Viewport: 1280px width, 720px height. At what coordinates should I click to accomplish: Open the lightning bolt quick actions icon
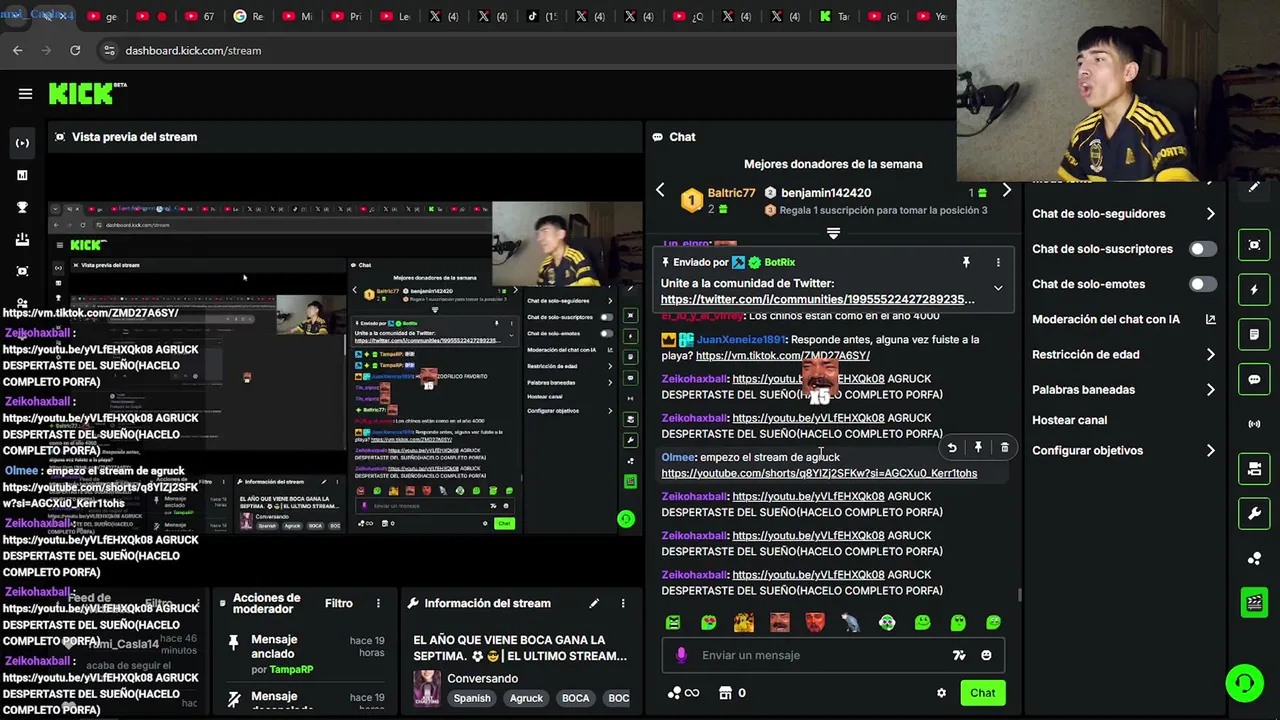[1254, 290]
